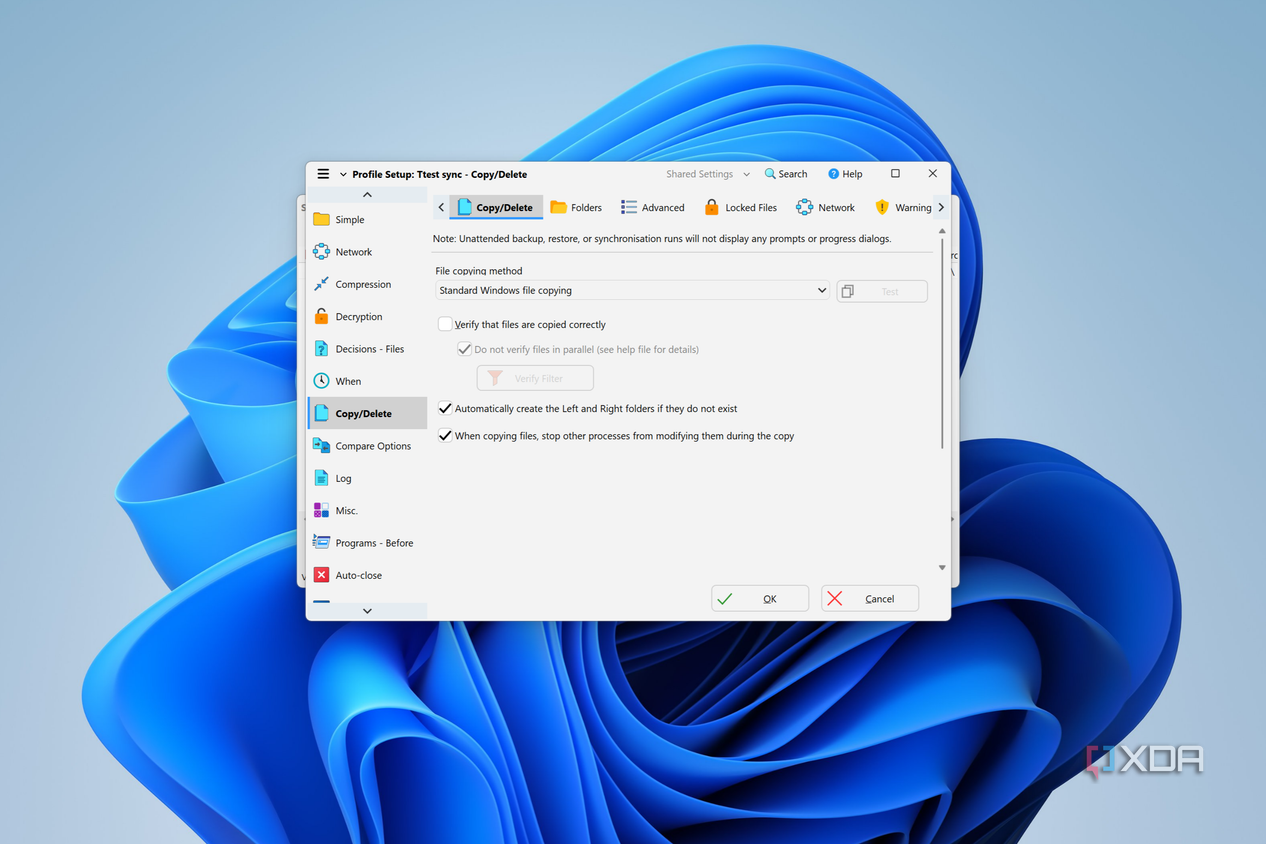Viewport: 1266px width, 844px height.
Task: Click the Programs - Before icon
Action: [x=321, y=542]
